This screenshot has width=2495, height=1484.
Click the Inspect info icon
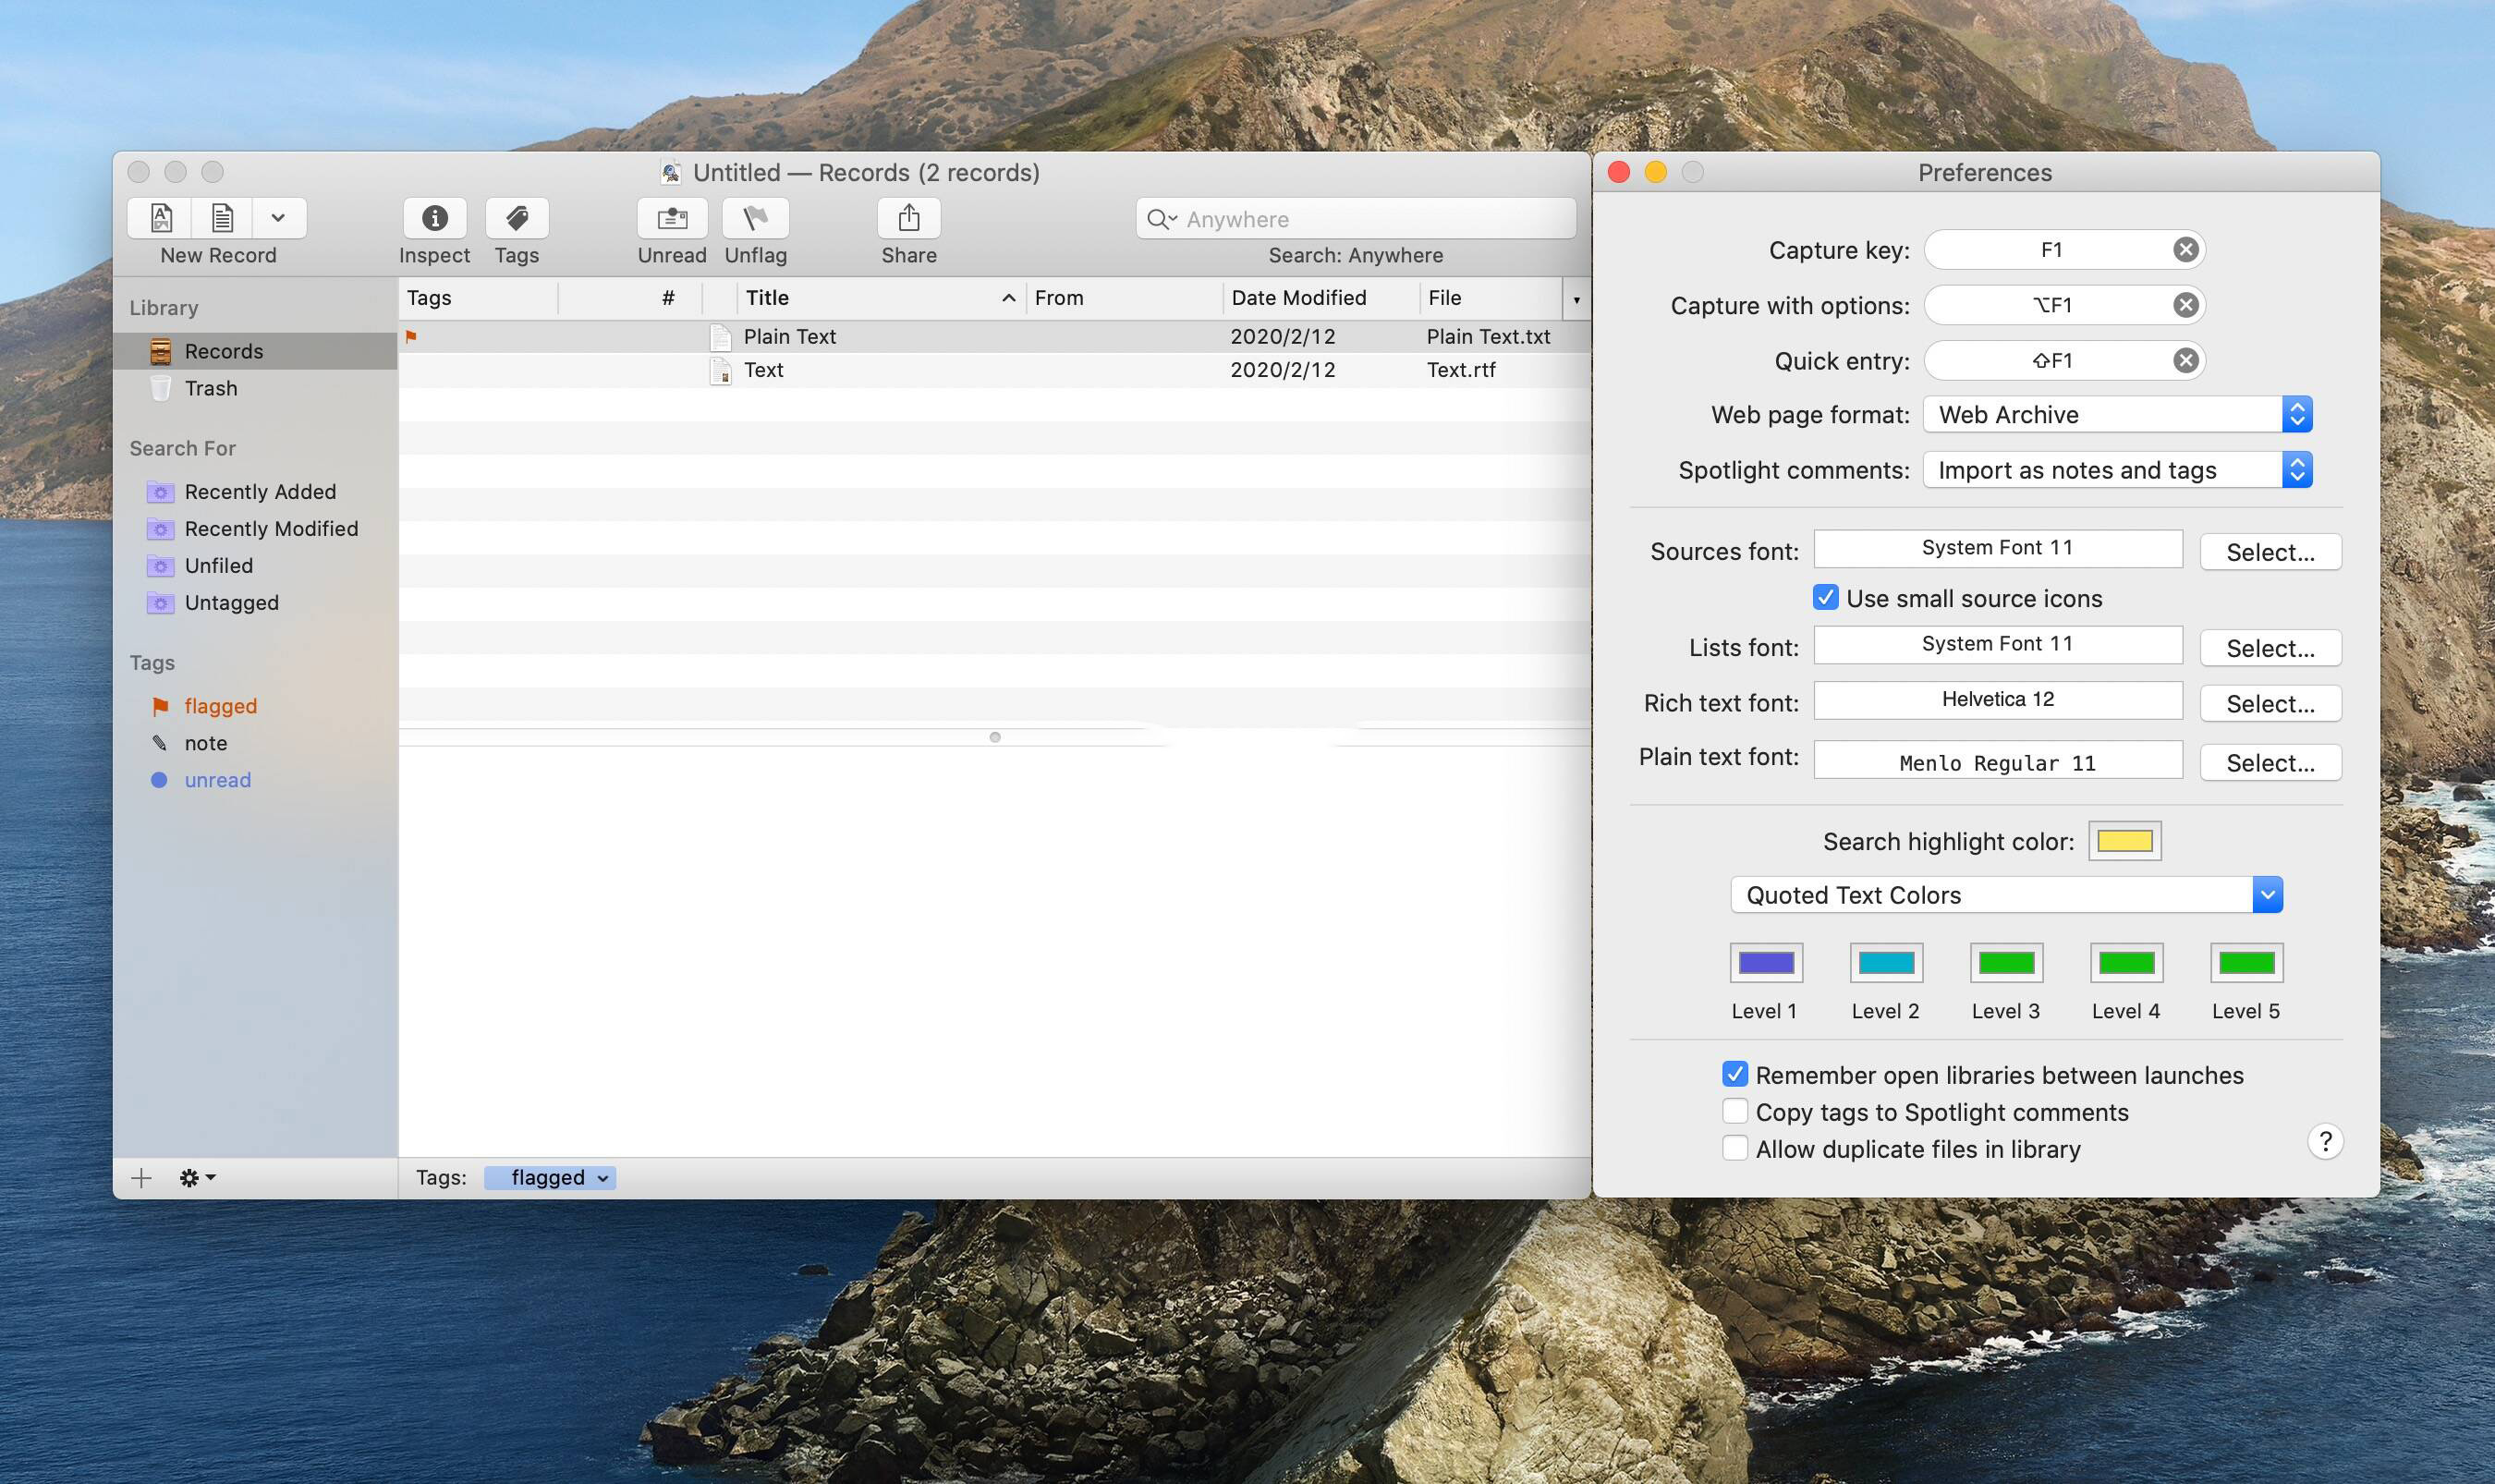tap(434, 218)
